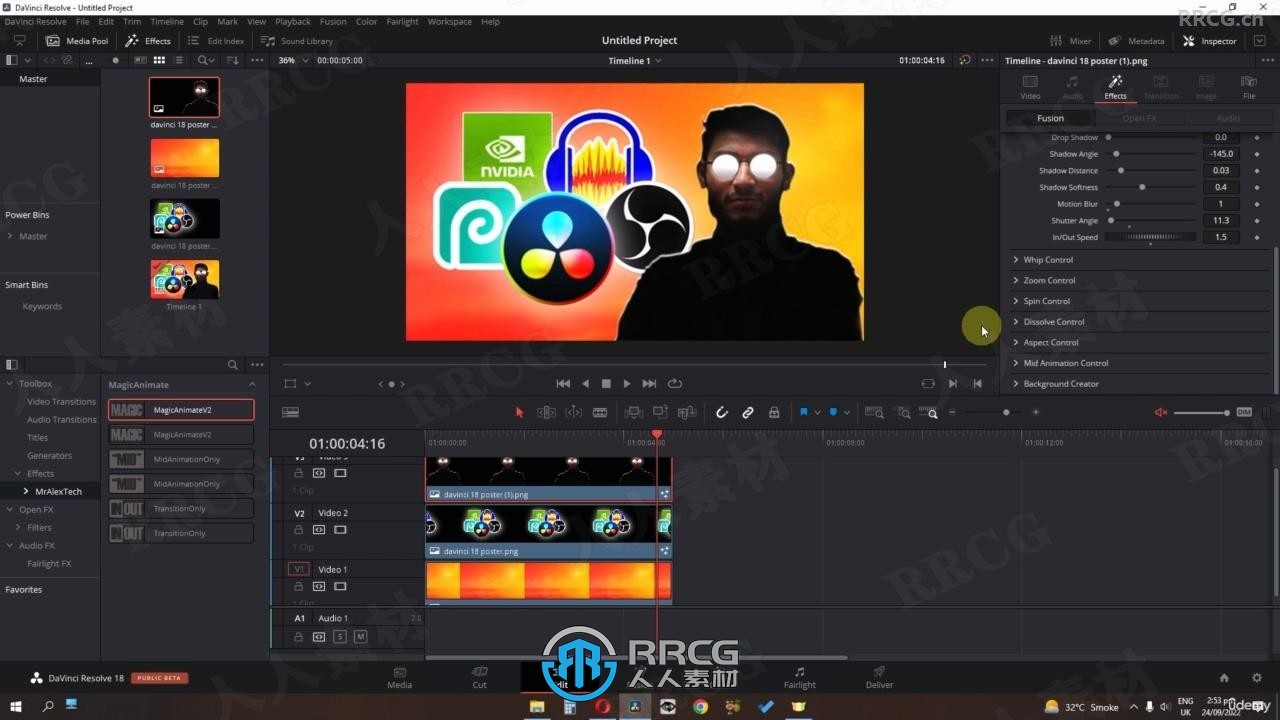Open the Playback menu

coord(293,21)
